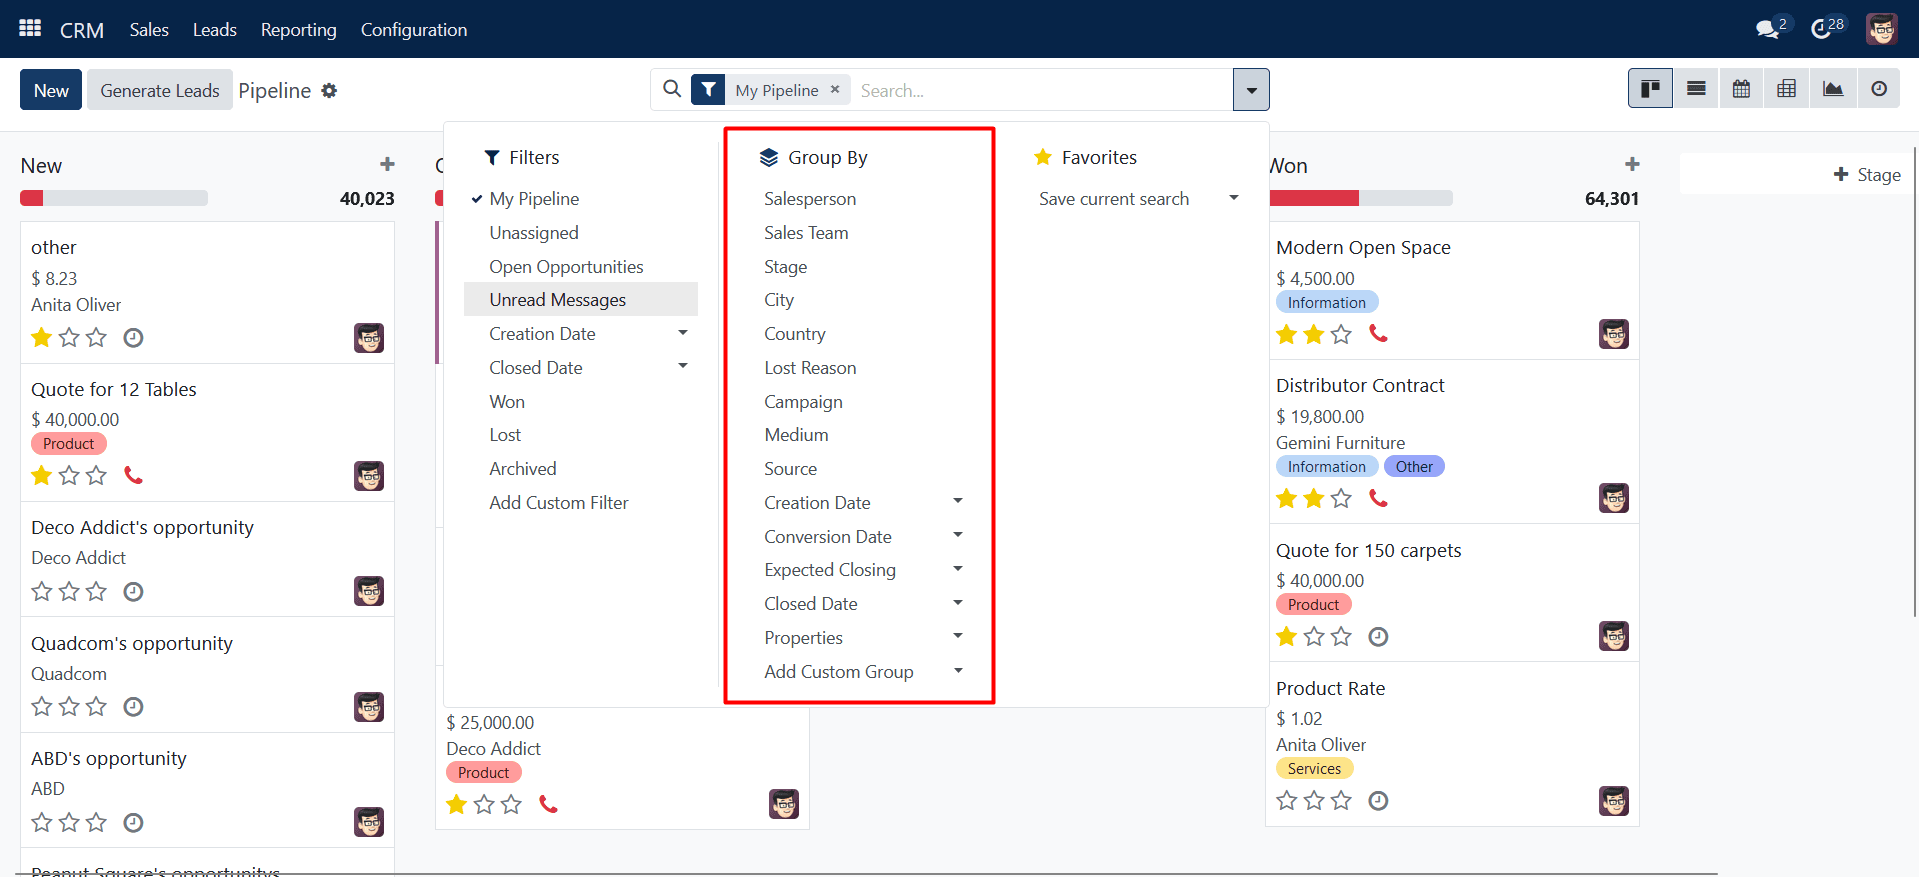Viewport: 1919px width, 877px height.
Task: Click the New button
Action: coord(51,90)
